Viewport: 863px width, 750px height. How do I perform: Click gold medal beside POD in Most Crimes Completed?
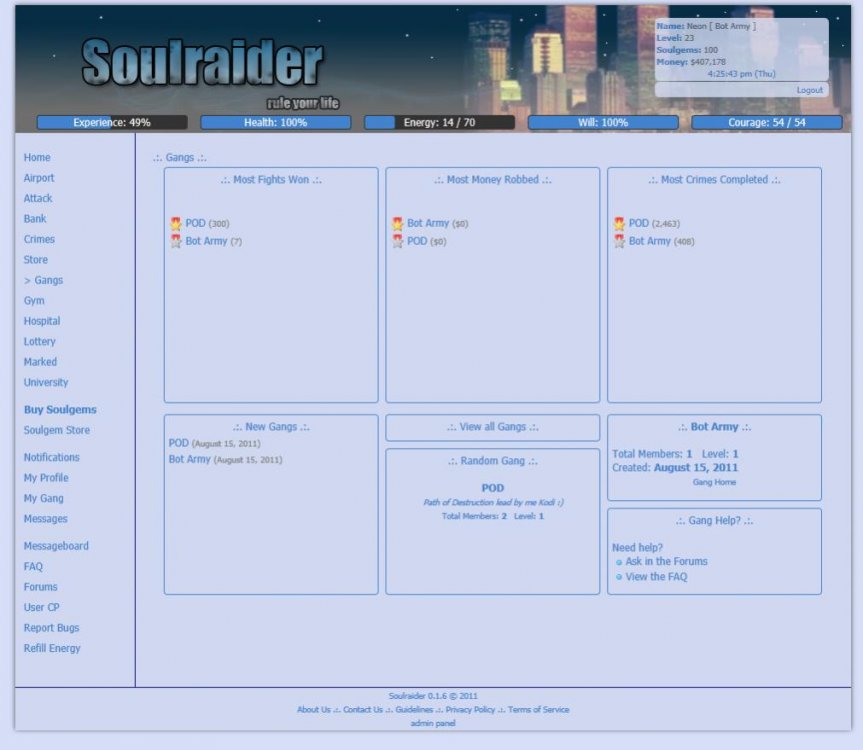coord(619,224)
